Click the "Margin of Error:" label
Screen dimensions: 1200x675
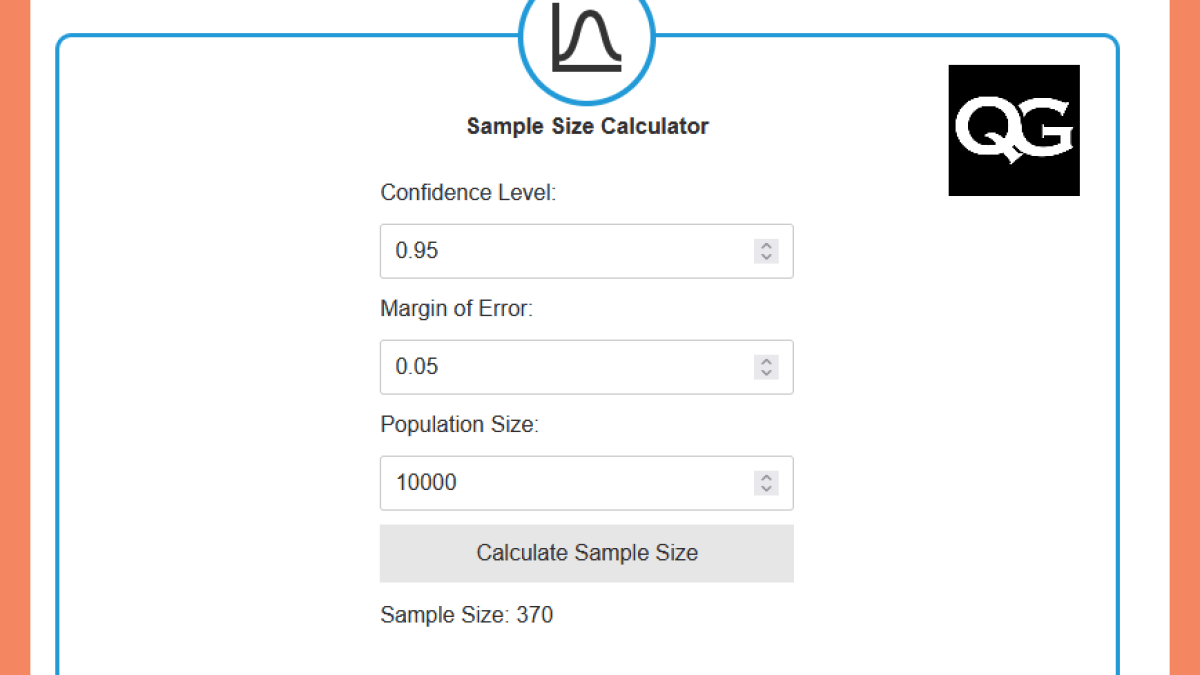tap(456, 309)
